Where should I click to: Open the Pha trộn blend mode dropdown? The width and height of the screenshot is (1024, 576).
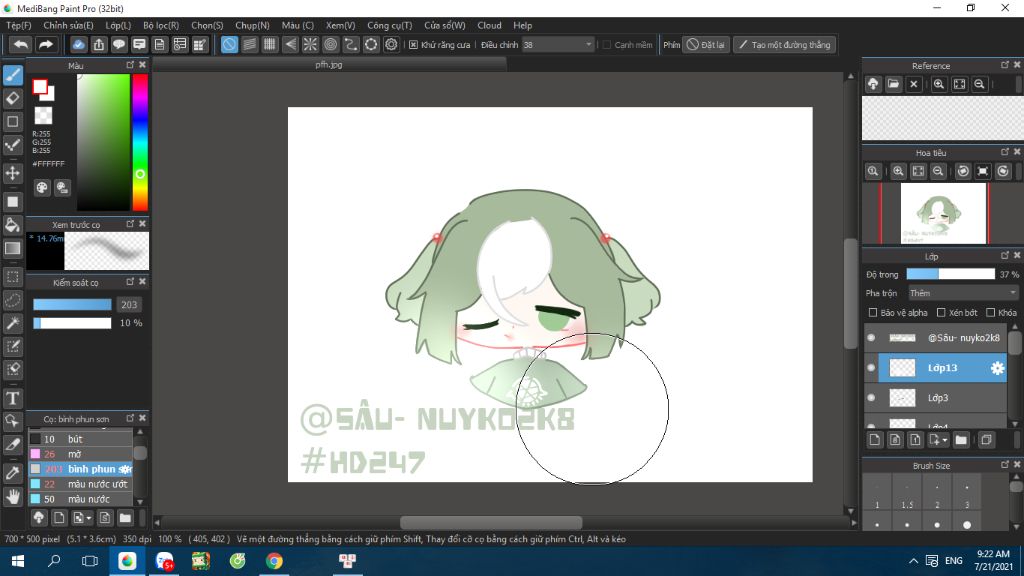963,293
